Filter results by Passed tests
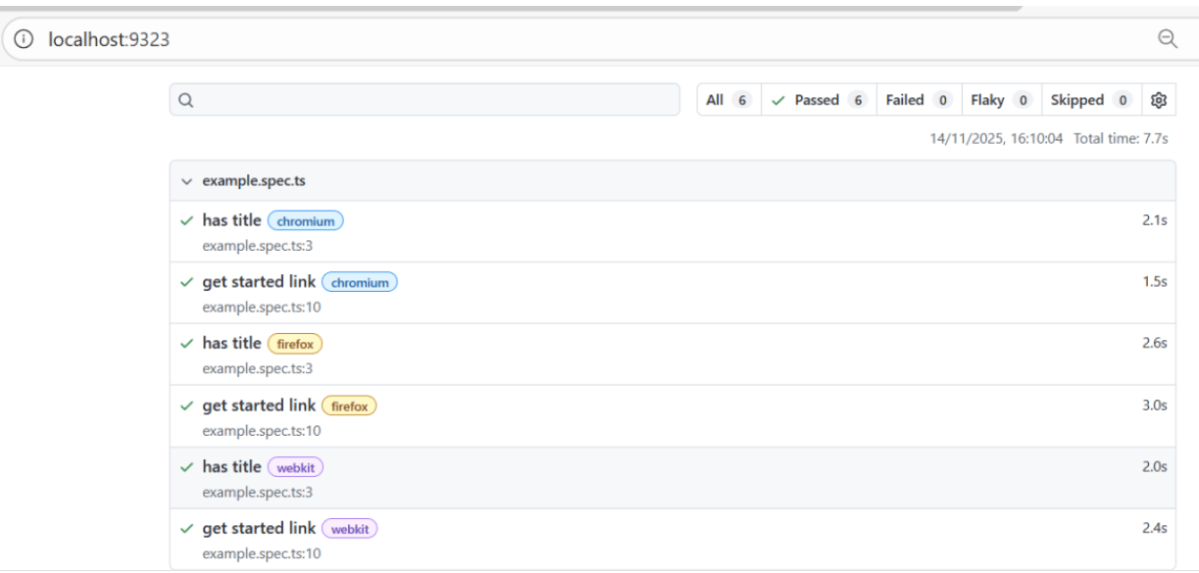This screenshot has height=573, width=1199. [818, 100]
